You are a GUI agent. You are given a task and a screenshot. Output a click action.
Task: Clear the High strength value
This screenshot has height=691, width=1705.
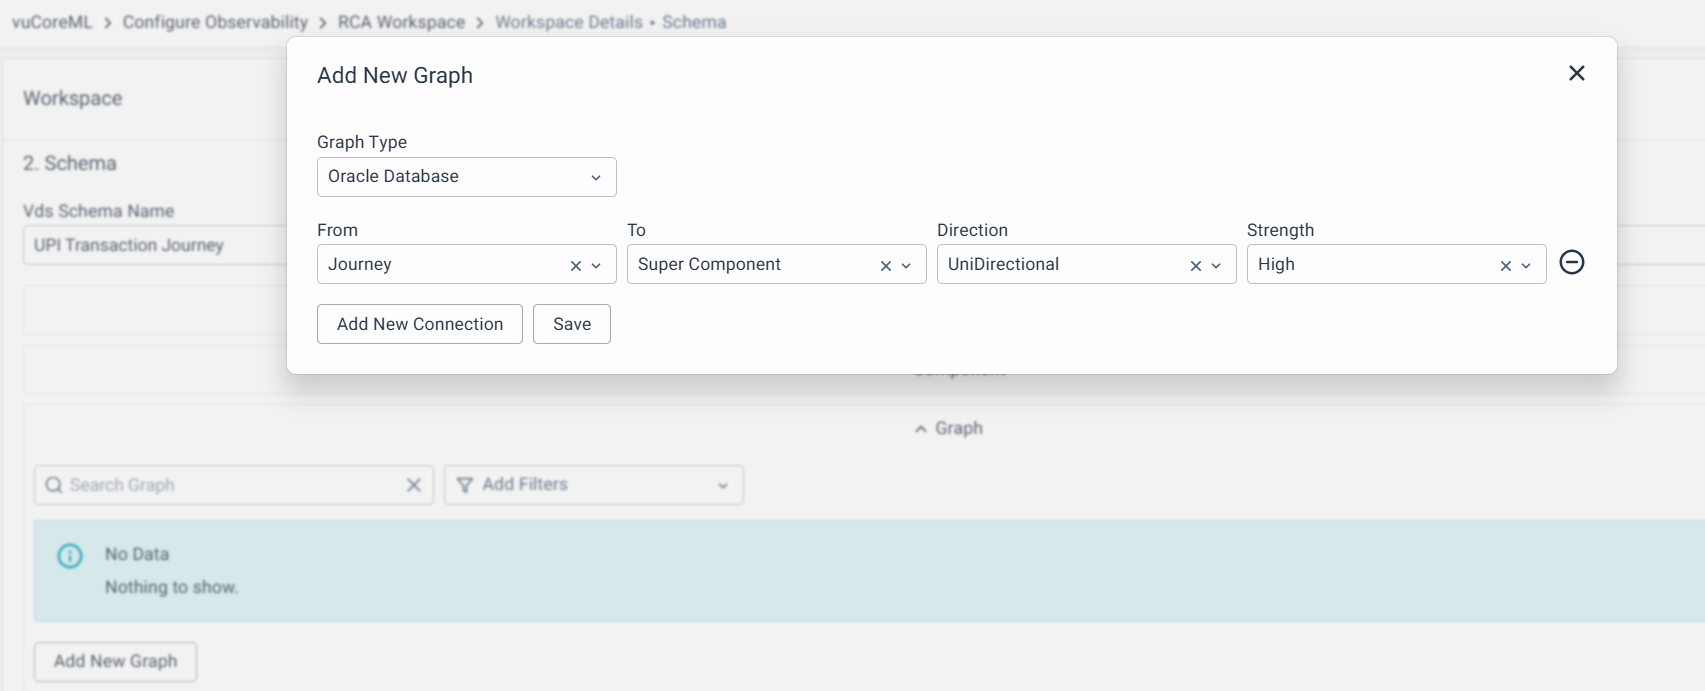1505,266
